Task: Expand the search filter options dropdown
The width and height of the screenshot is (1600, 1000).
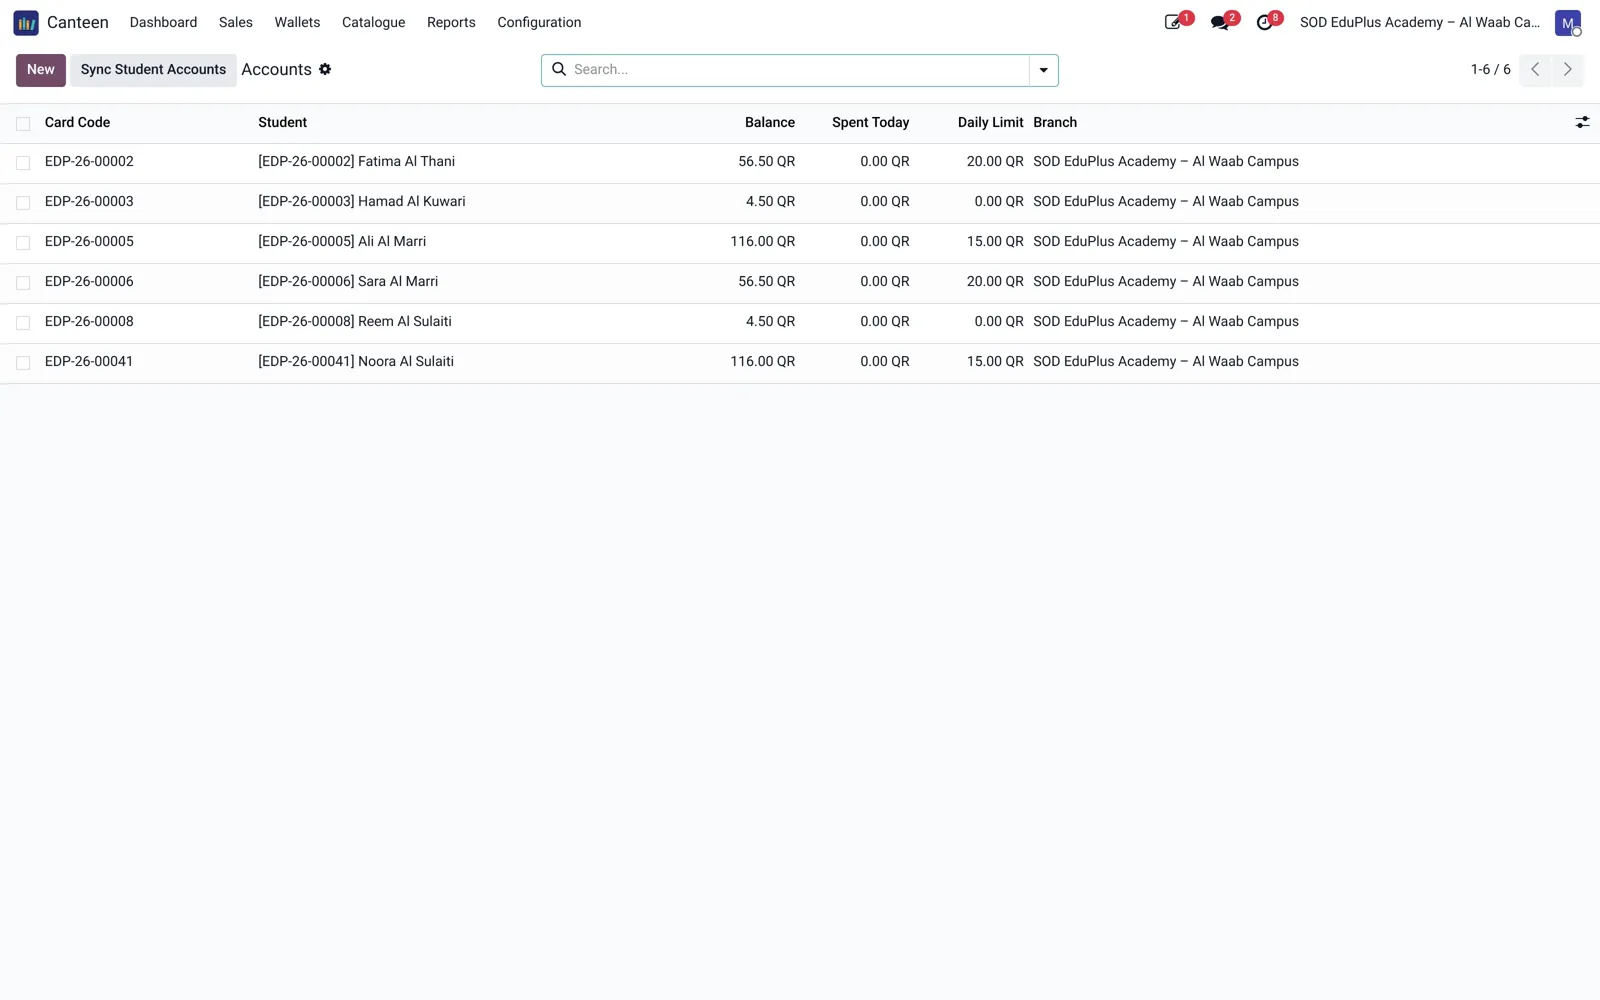Action: click(x=1043, y=70)
